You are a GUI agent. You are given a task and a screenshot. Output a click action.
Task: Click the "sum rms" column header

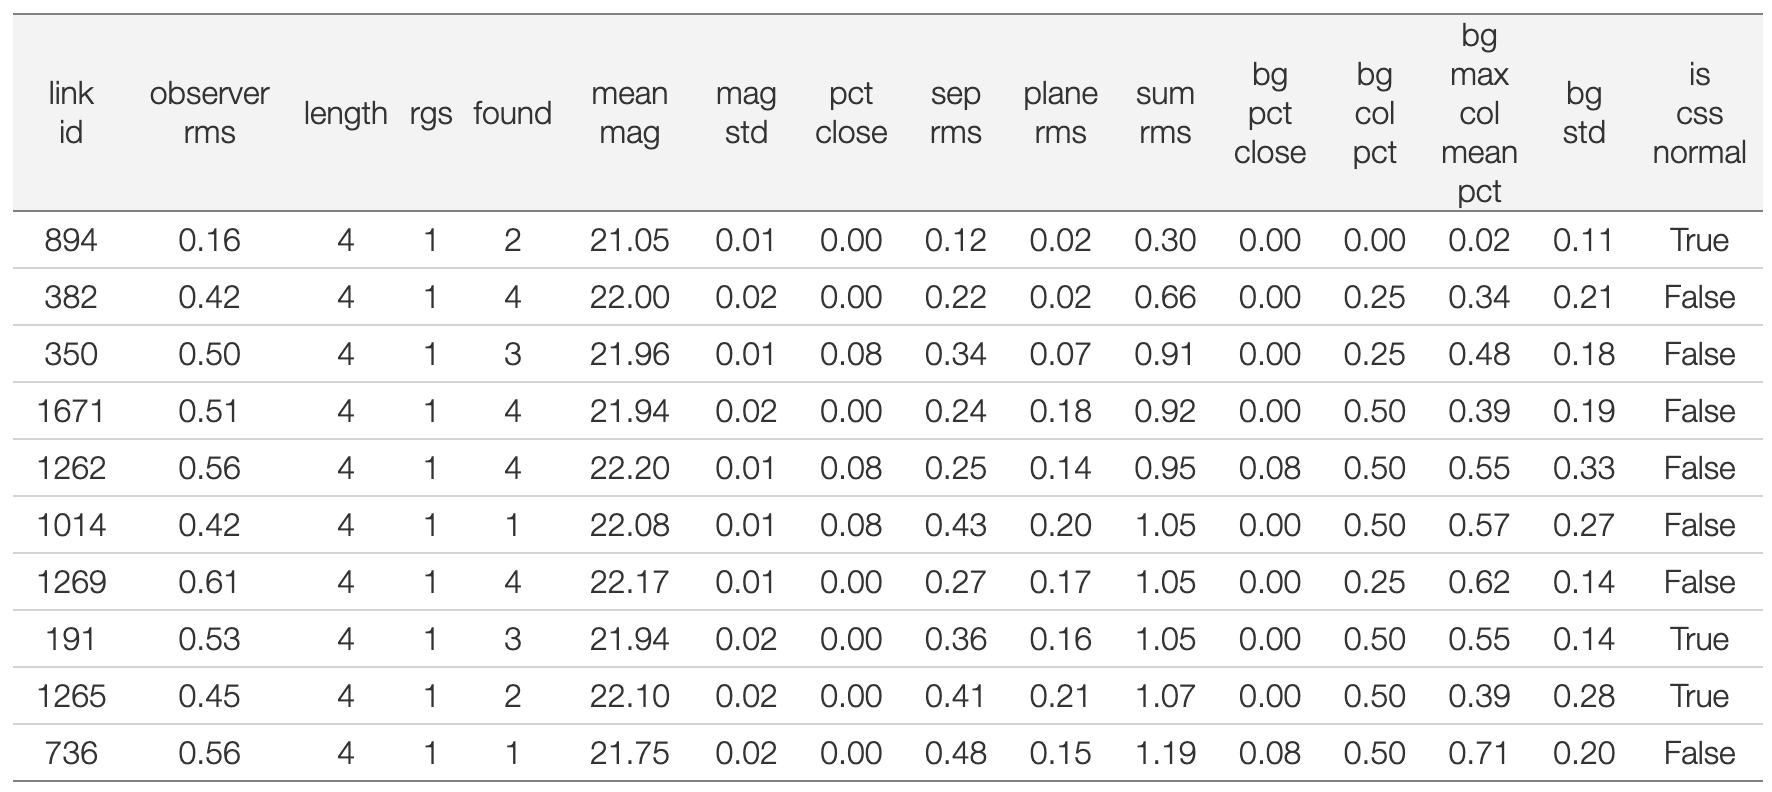point(1165,113)
